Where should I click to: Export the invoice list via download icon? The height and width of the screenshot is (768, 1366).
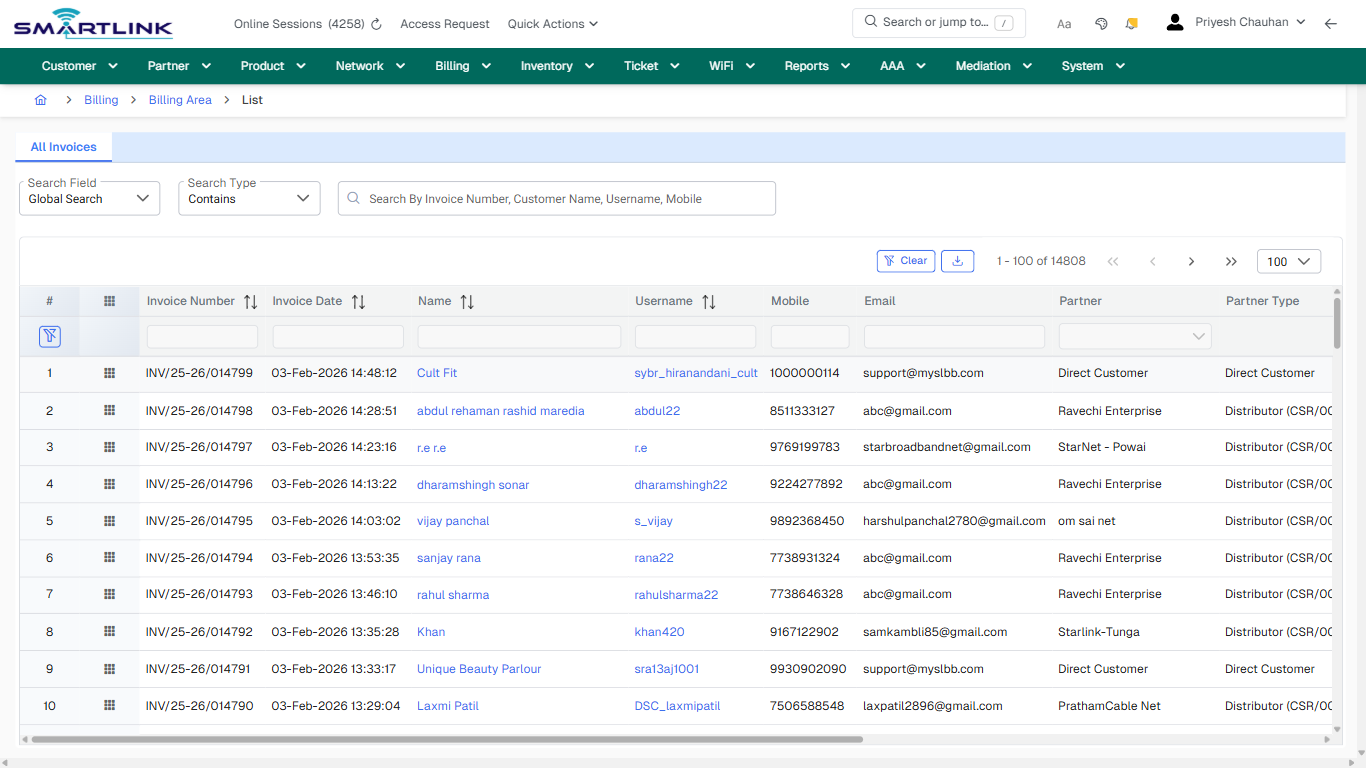click(x=957, y=261)
